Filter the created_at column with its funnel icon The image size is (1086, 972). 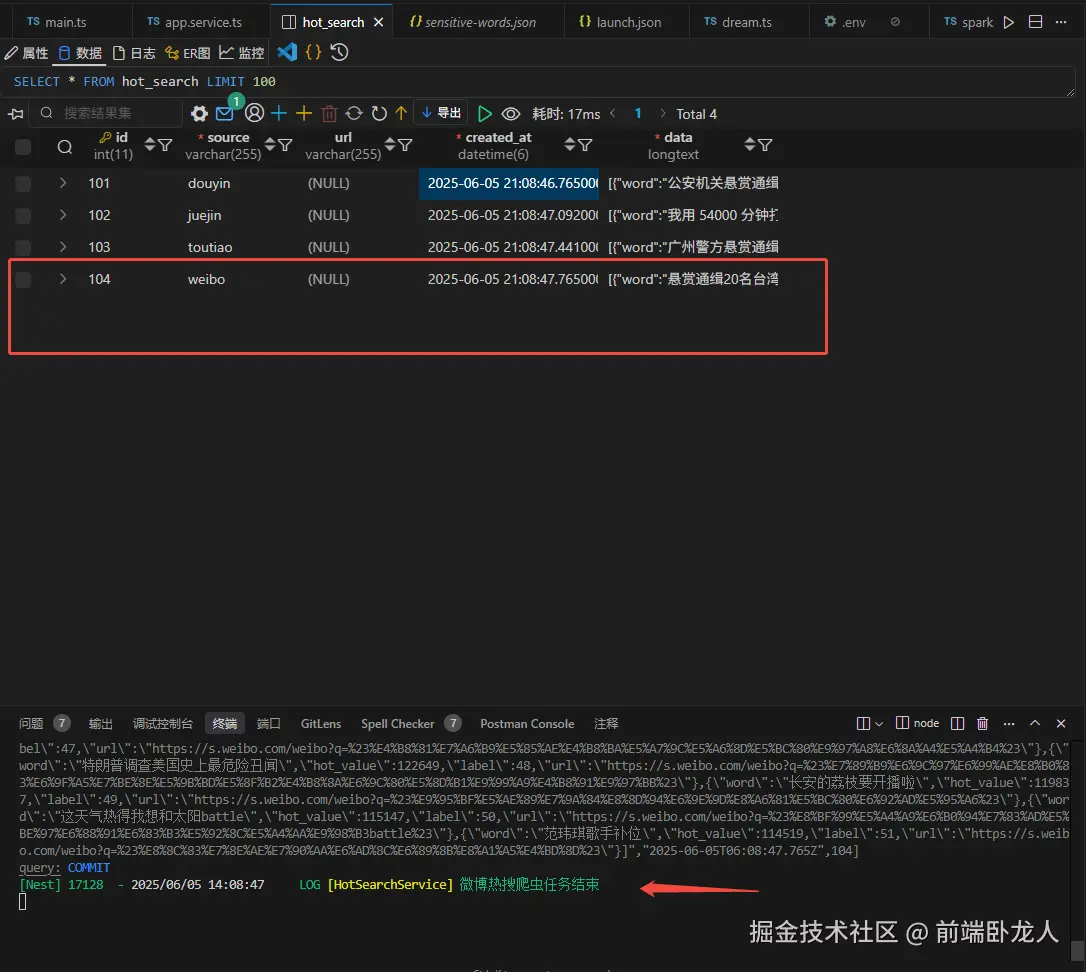click(585, 145)
